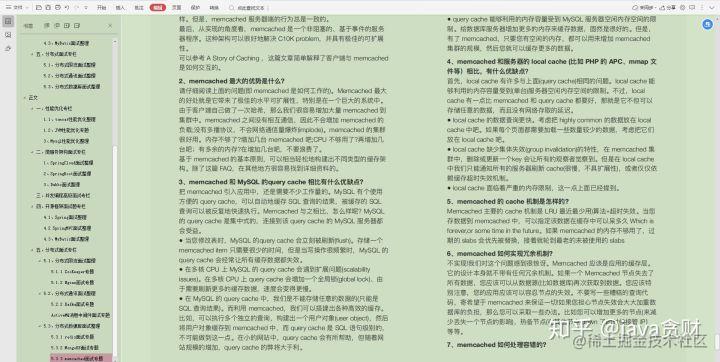Screen dimensions: 720x362
Task: Open the blue assistant circle icon
Action: (x=708, y=24)
